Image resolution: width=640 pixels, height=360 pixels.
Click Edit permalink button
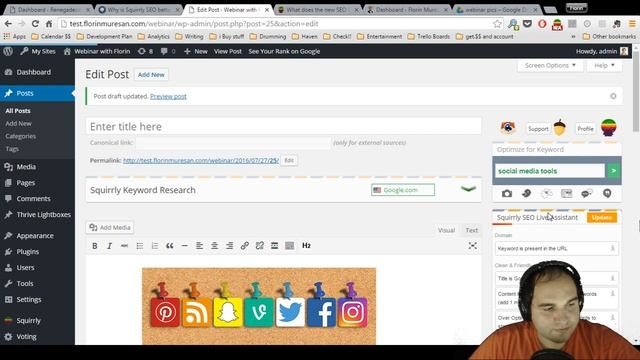289,160
